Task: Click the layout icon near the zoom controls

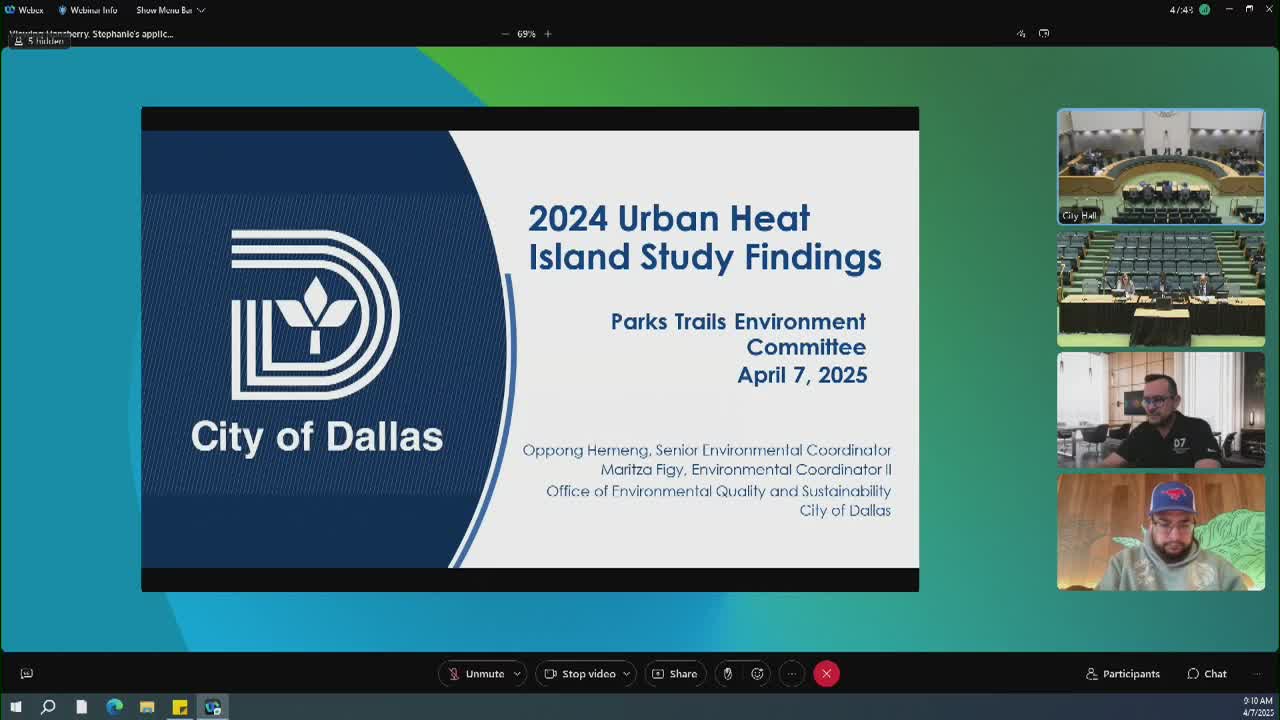Action: 1043,33
